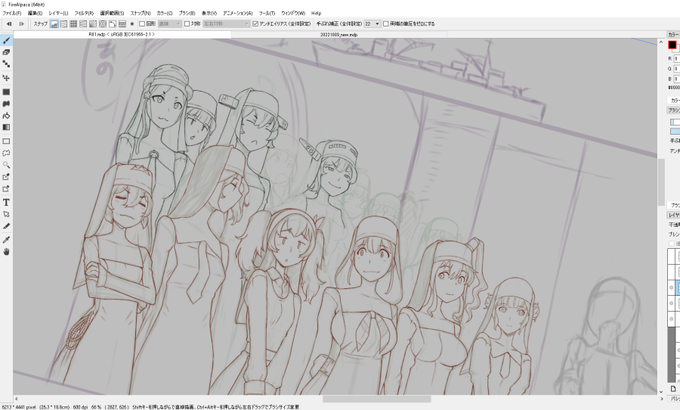Click the vertical scrollbar down arrow
The width and height of the screenshot is (680, 410).
(x=661, y=392)
